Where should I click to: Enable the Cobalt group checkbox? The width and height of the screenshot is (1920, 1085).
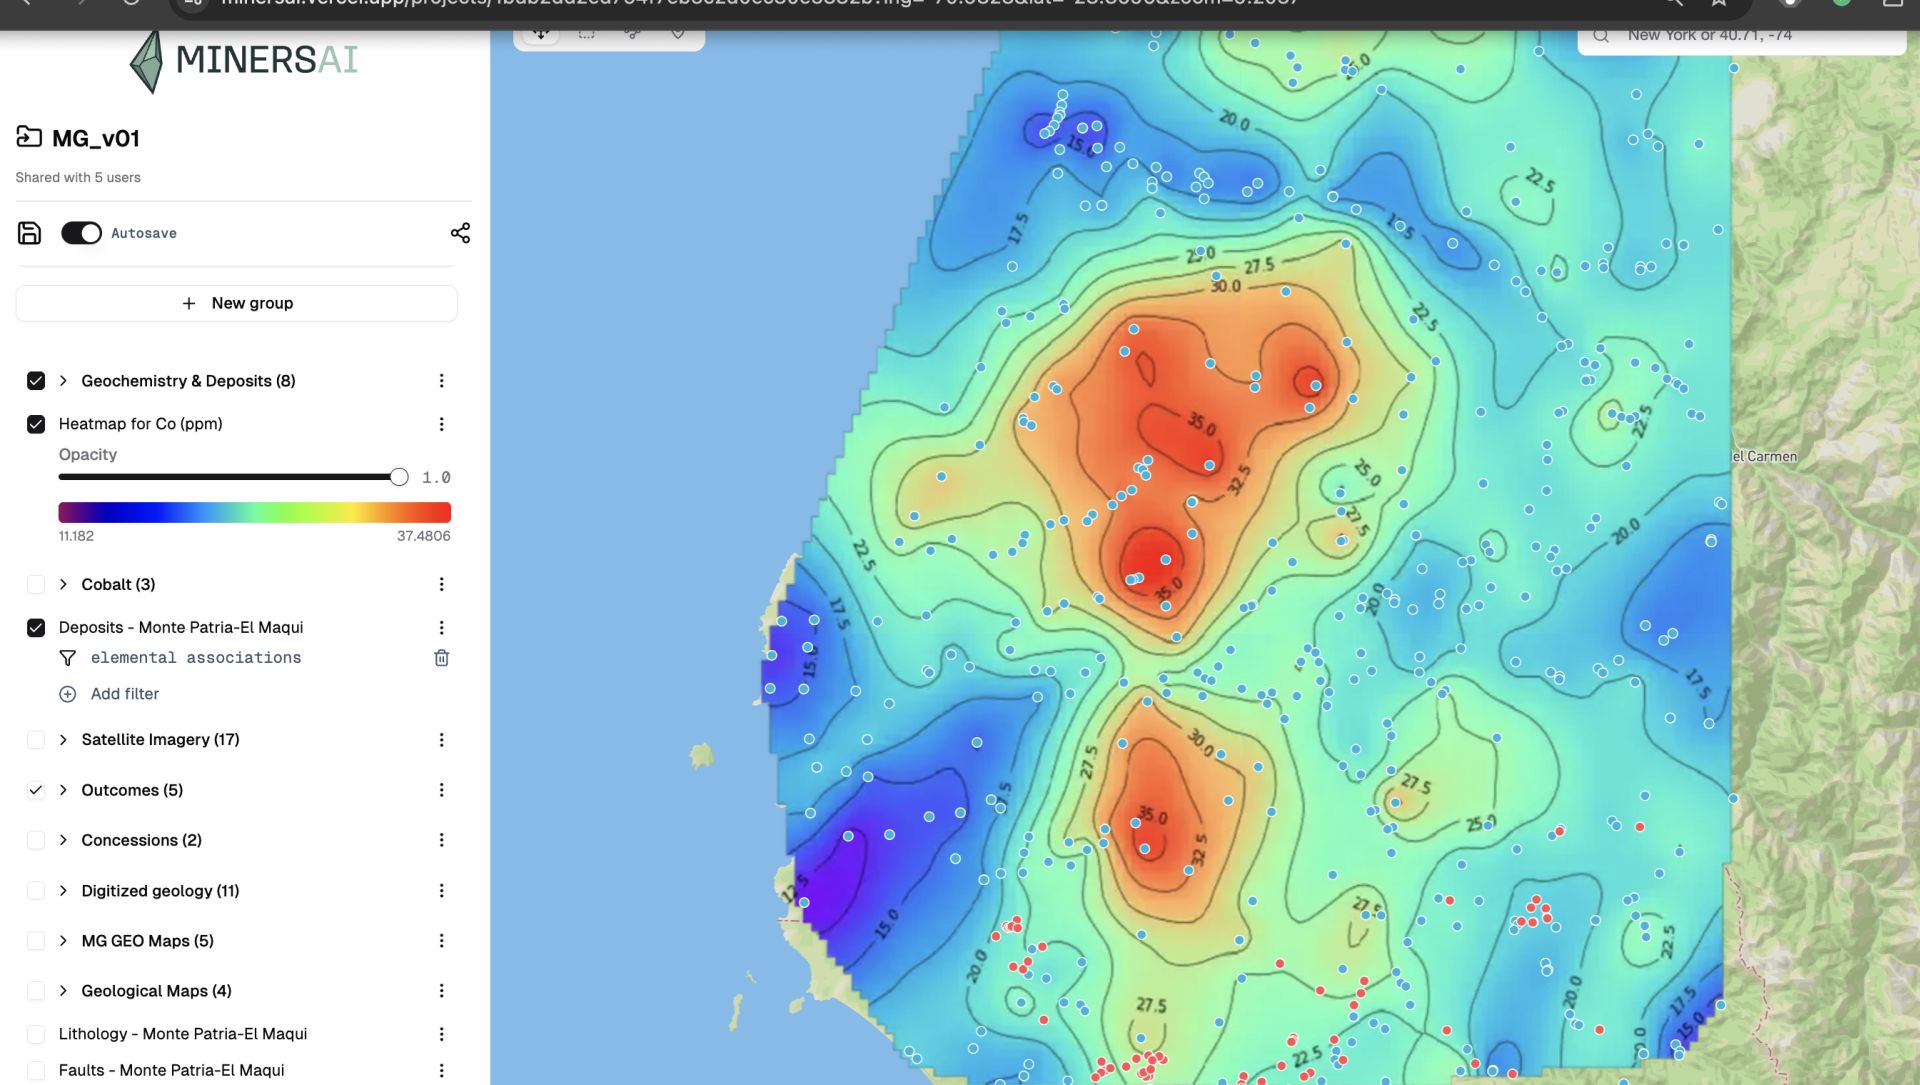point(36,584)
